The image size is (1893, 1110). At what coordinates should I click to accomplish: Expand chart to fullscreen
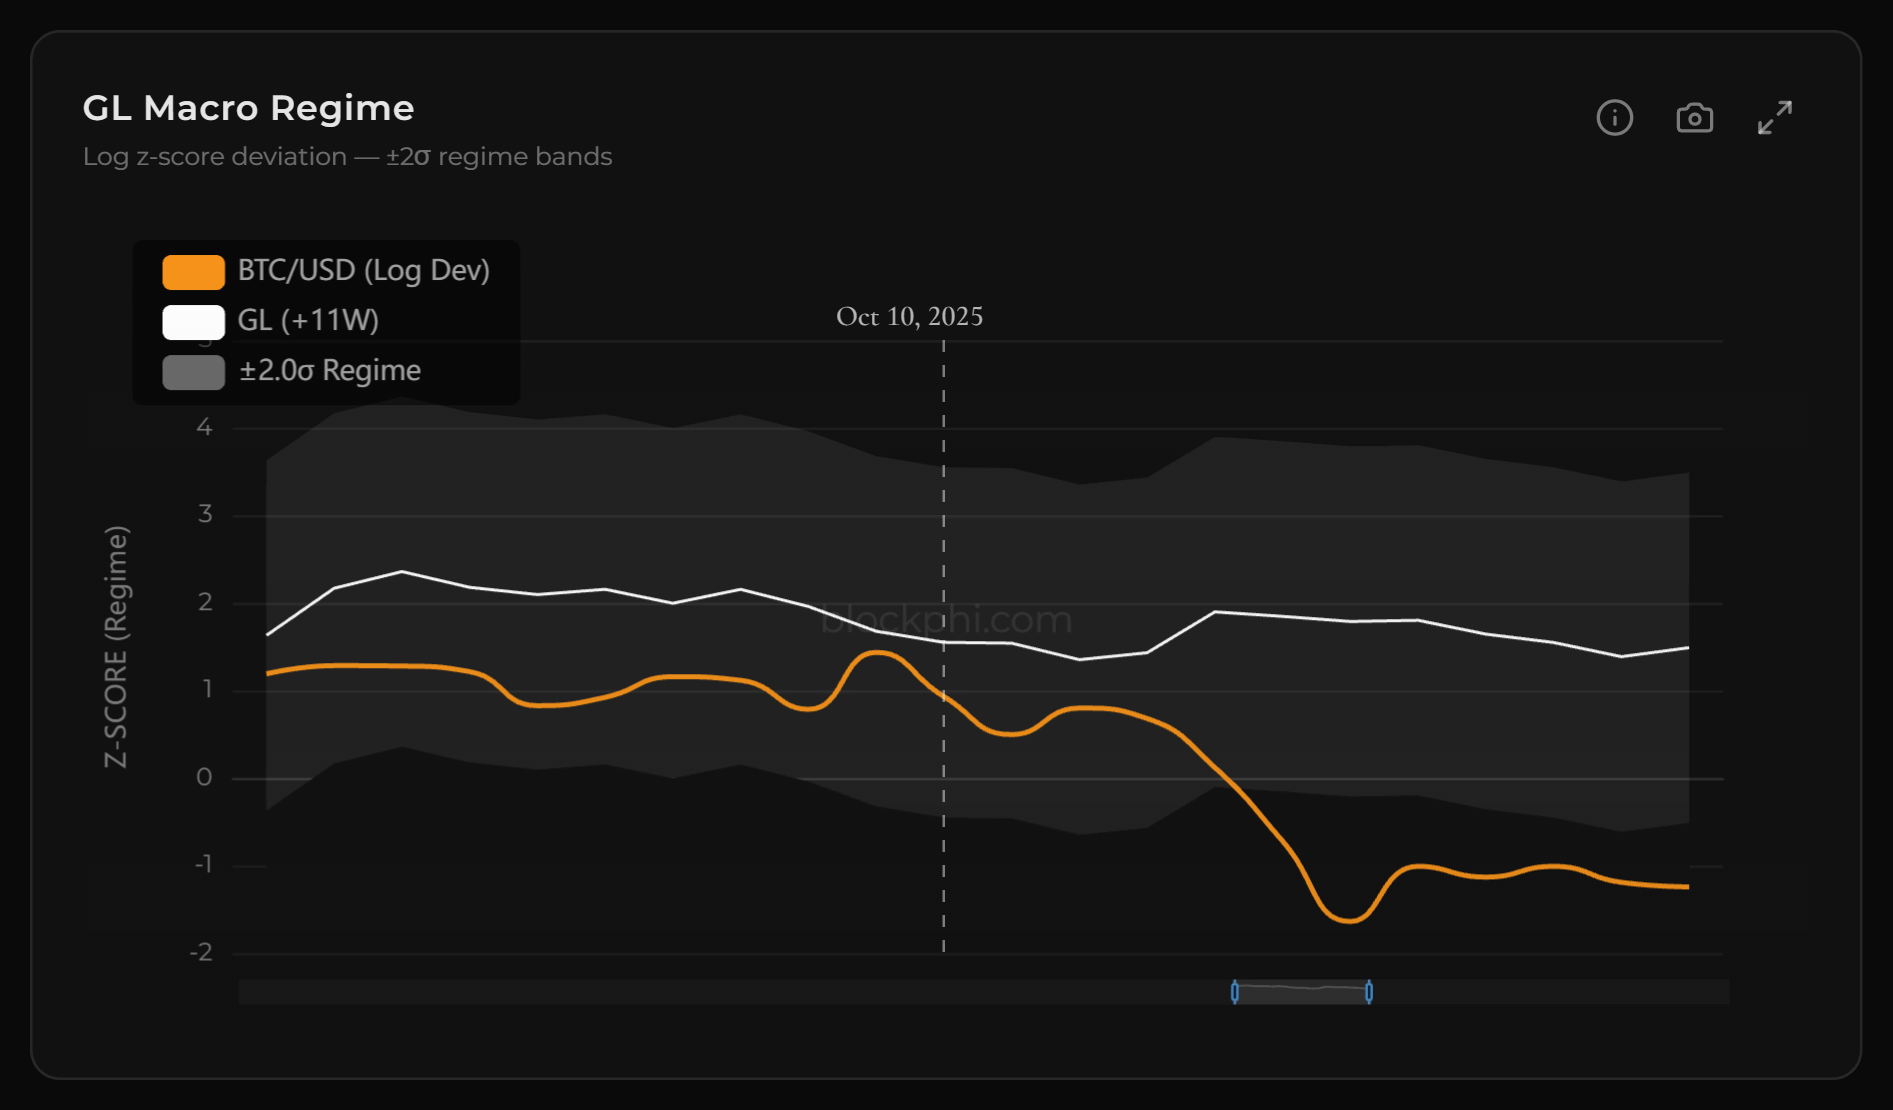(1775, 118)
